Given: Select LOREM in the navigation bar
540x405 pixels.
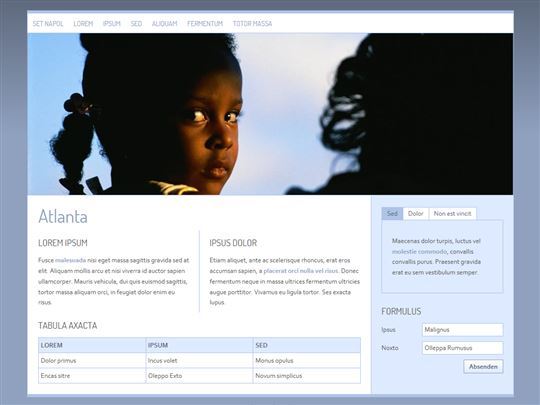Looking at the screenshot, I should pos(83,23).
